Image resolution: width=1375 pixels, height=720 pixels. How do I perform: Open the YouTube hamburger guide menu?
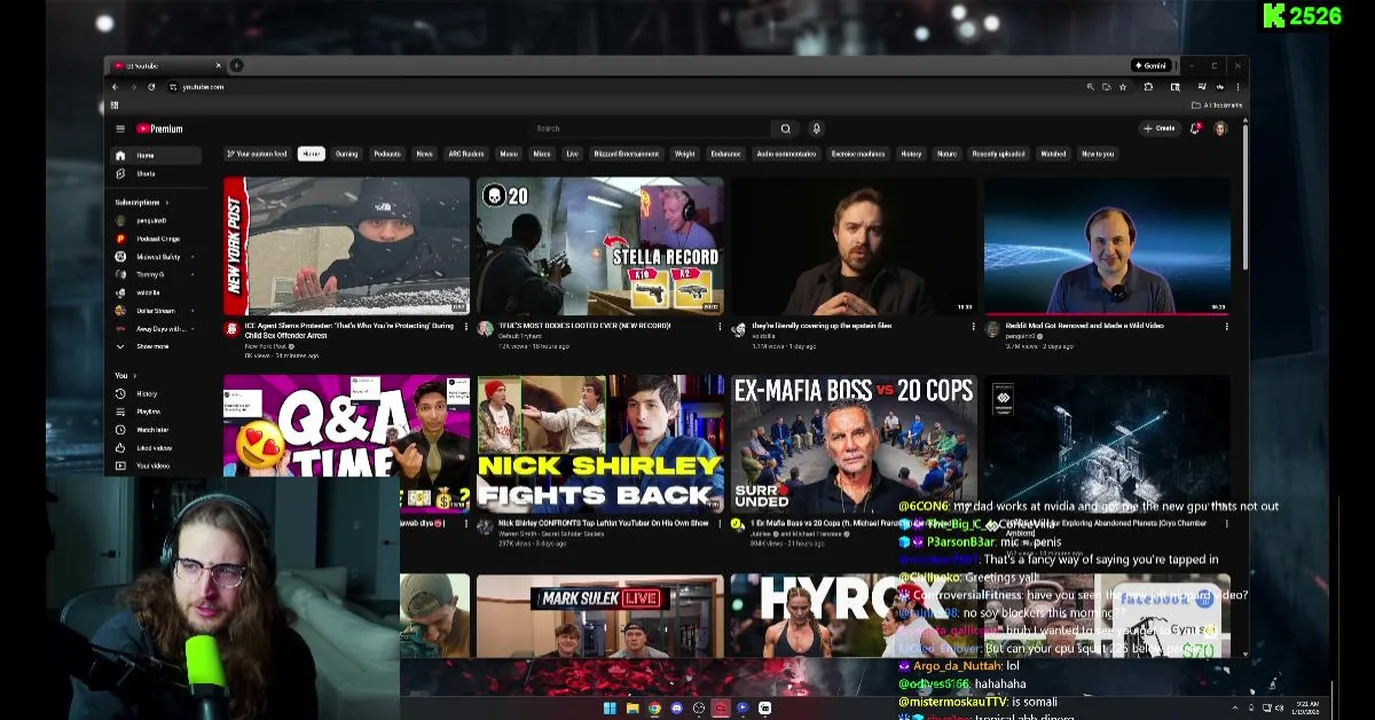point(120,128)
